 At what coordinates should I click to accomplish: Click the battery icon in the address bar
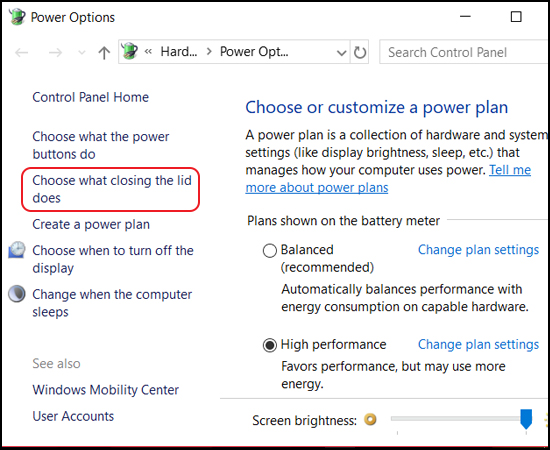(x=129, y=51)
